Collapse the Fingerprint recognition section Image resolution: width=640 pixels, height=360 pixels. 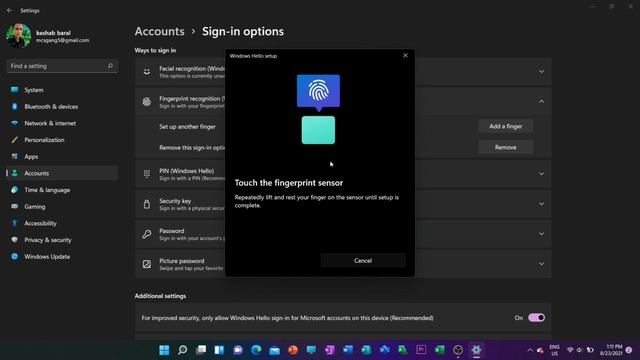[541, 102]
